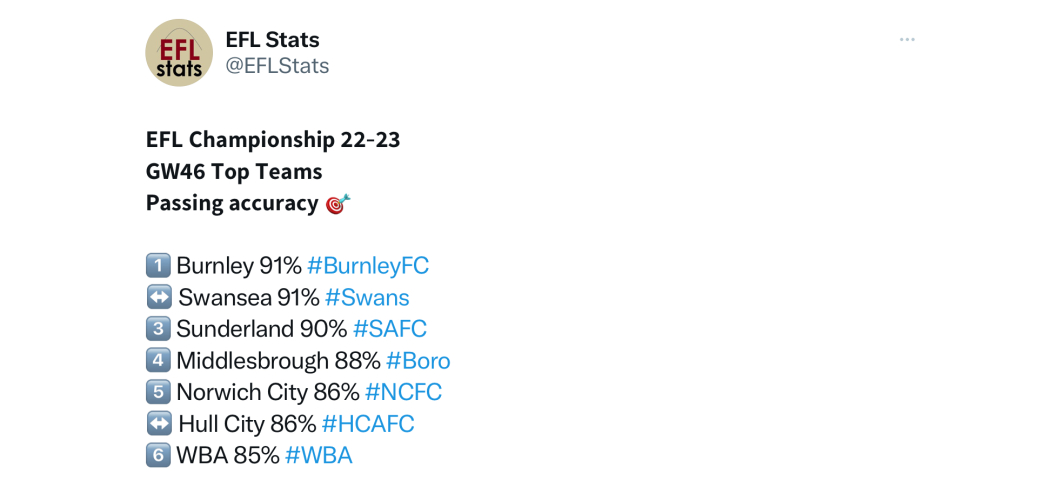Open the #HCAFC hashtag
This screenshot has width=1063, height=500.
point(367,424)
